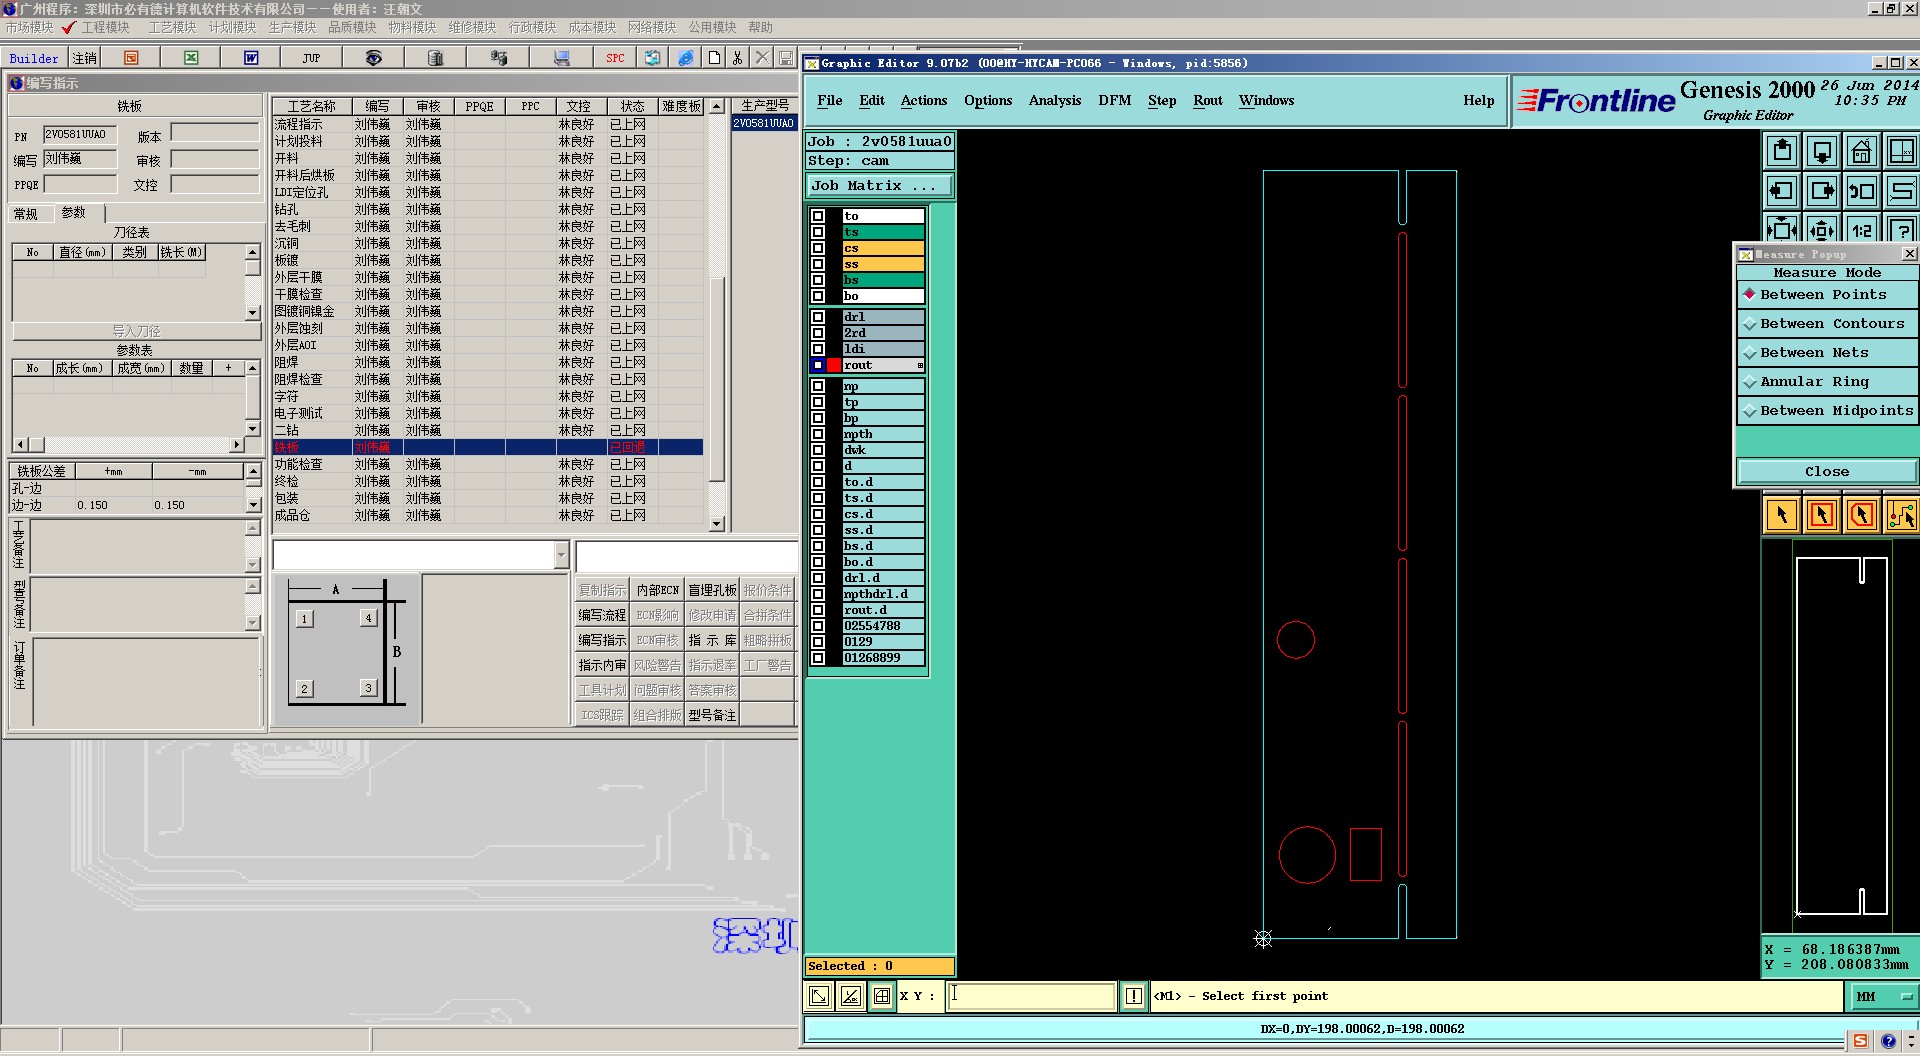Click the net selection tool icon

click(1900, 515)
